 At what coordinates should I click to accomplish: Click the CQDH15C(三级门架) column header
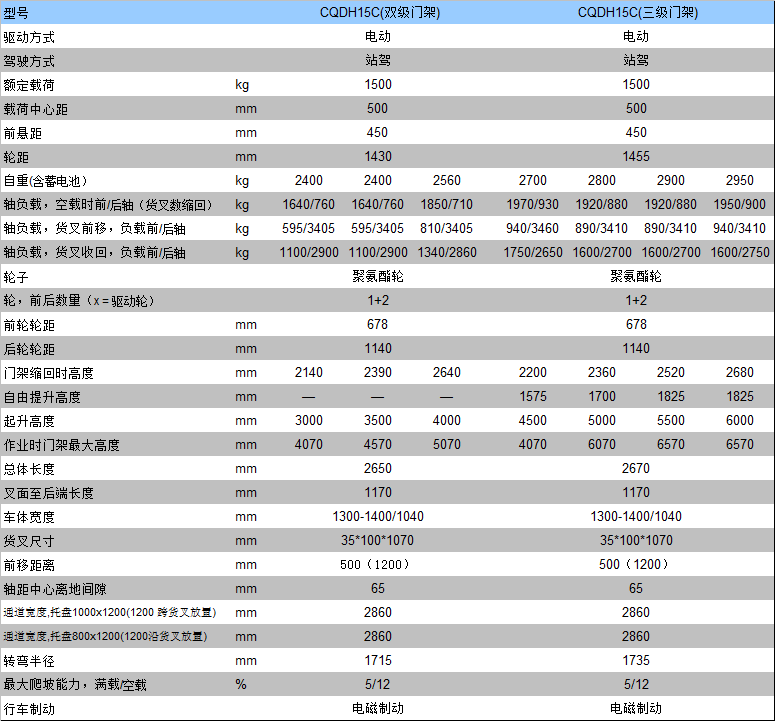(x=637, y=13)
